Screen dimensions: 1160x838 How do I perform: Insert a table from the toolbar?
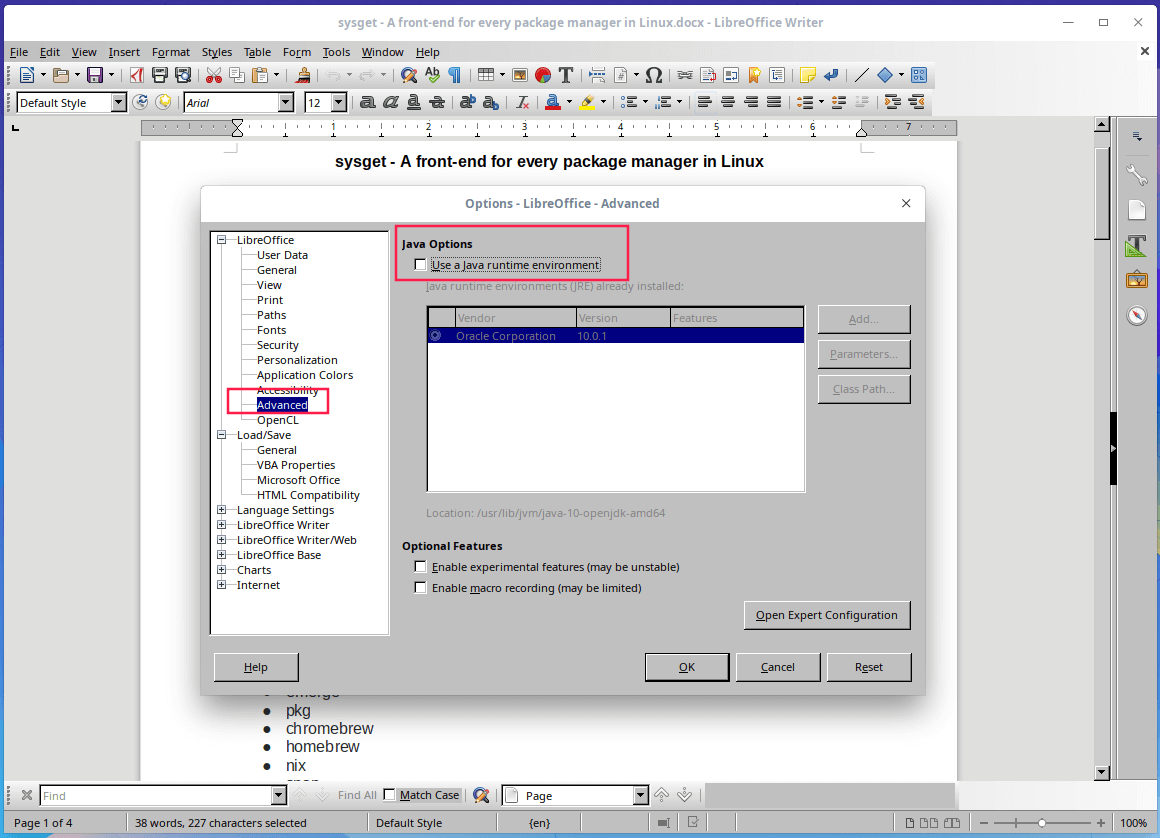point(487,74)
